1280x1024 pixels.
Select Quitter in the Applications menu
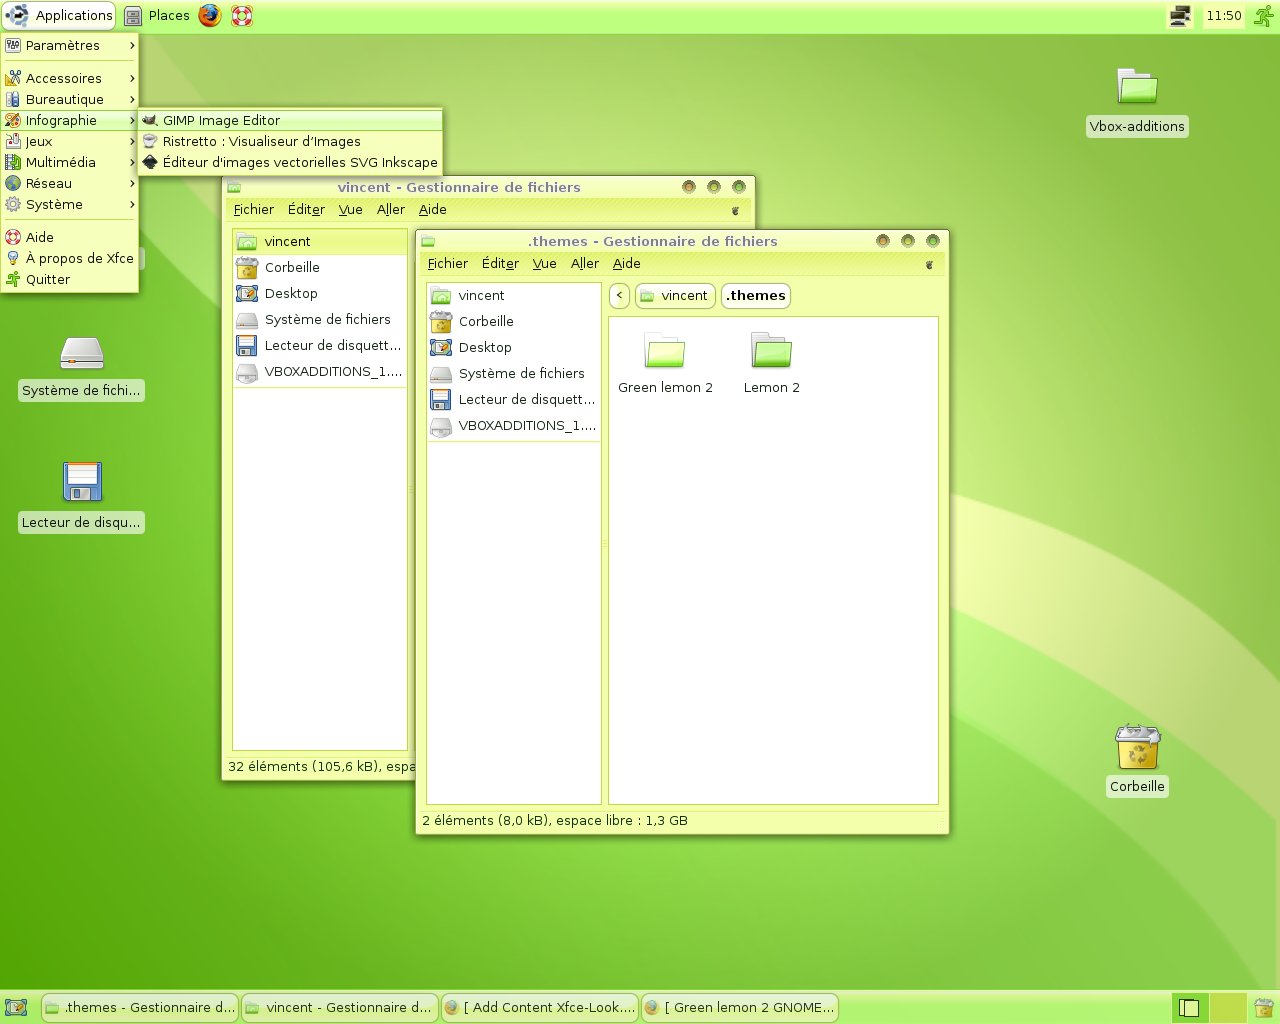coord(48,279)
